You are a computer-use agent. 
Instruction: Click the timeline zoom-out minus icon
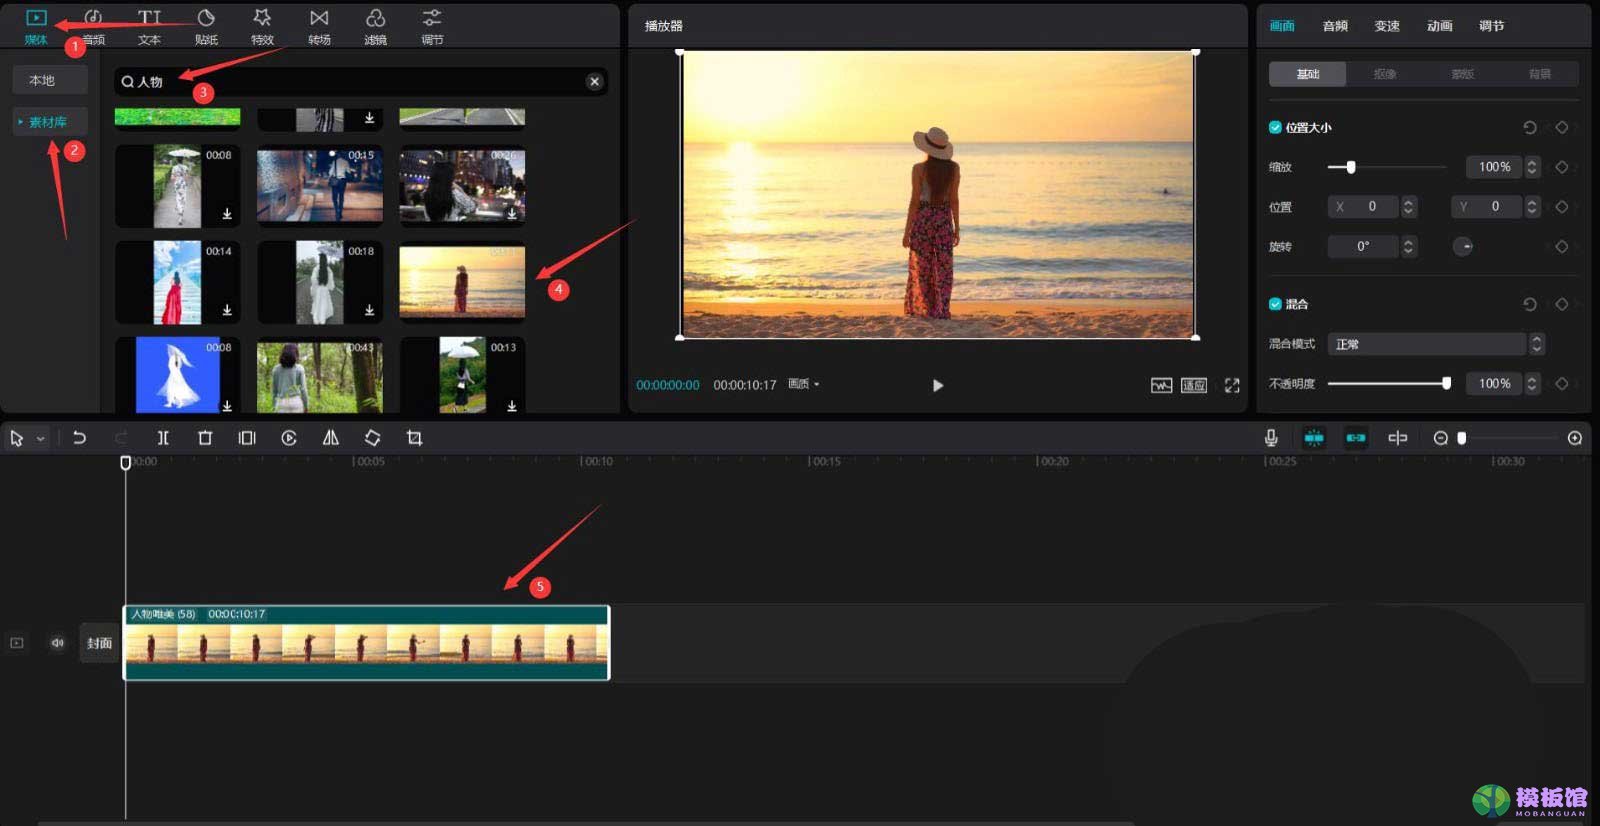[1440, 438]
